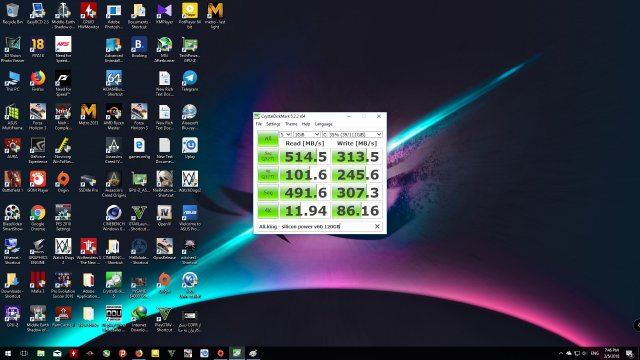The width and height of the screenshot is (640, 360).
Task: Click the 491.6 Seq read result
Action: 305,193
